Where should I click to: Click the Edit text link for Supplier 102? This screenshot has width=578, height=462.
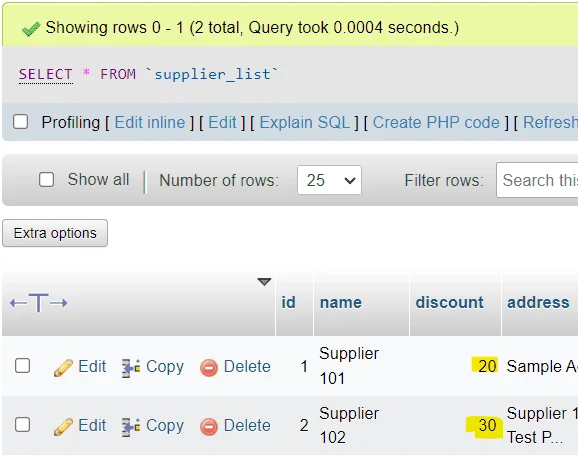click(x=92, y=425)
